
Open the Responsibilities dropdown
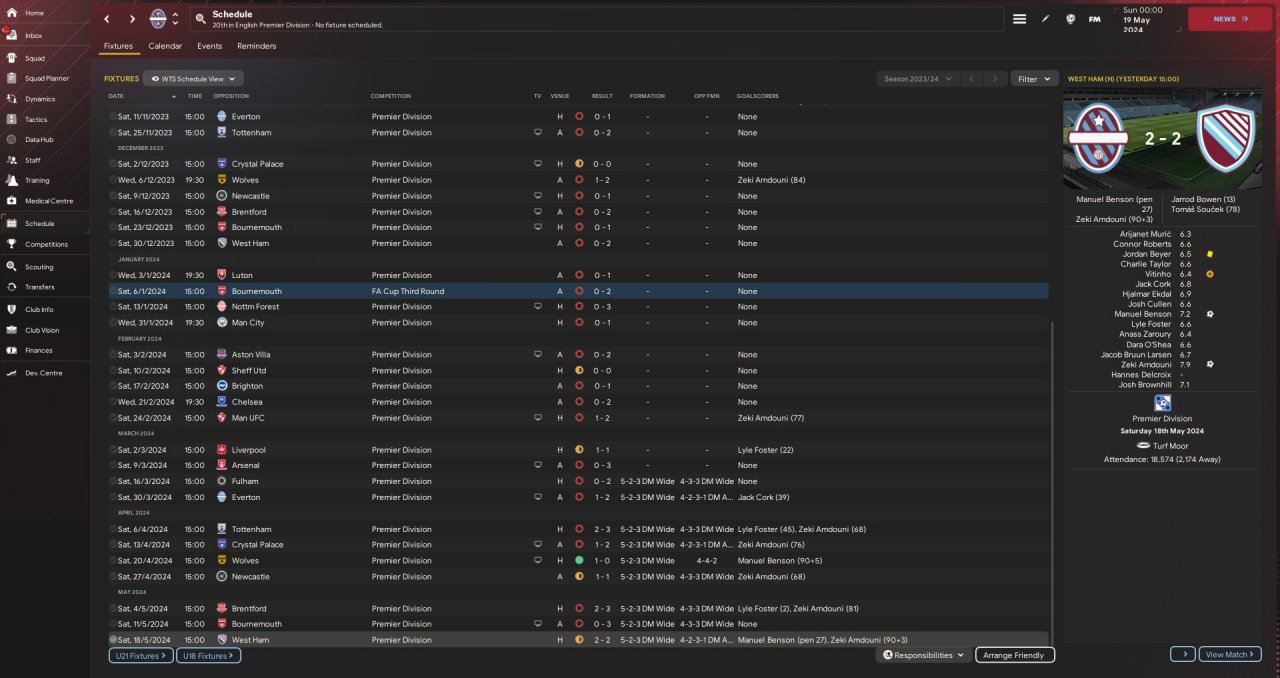tap(924, 655)
